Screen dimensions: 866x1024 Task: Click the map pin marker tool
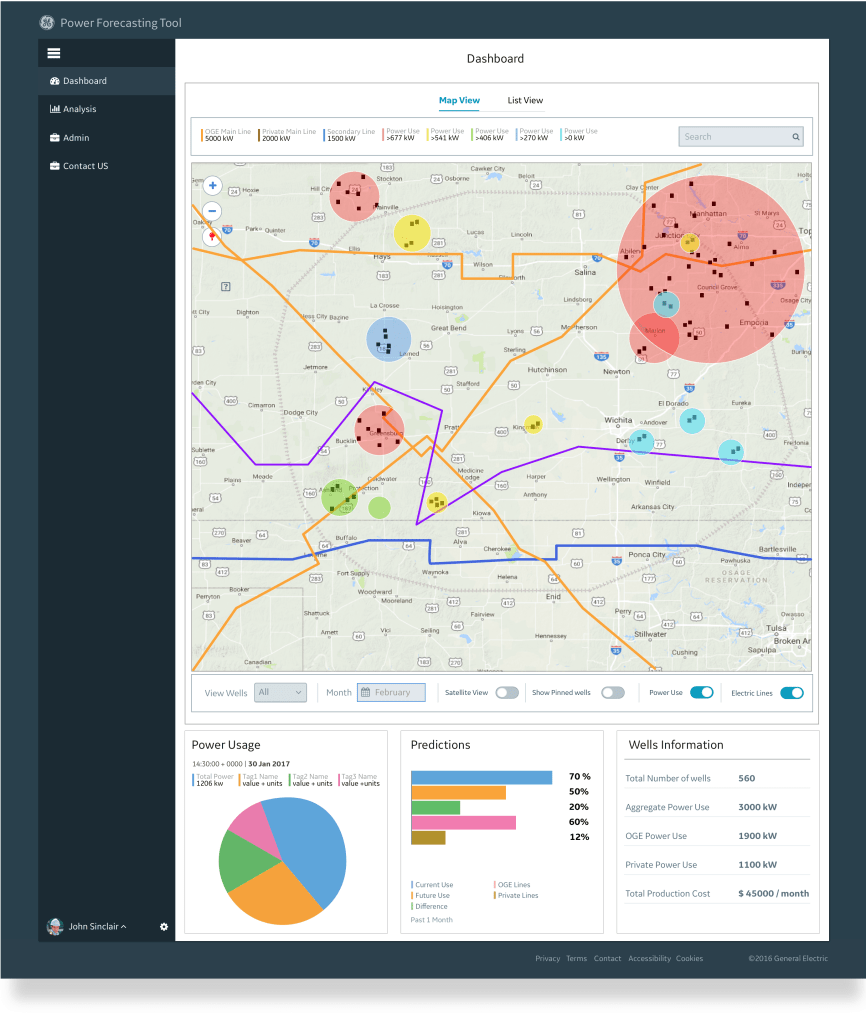click(x=212, y=237)
